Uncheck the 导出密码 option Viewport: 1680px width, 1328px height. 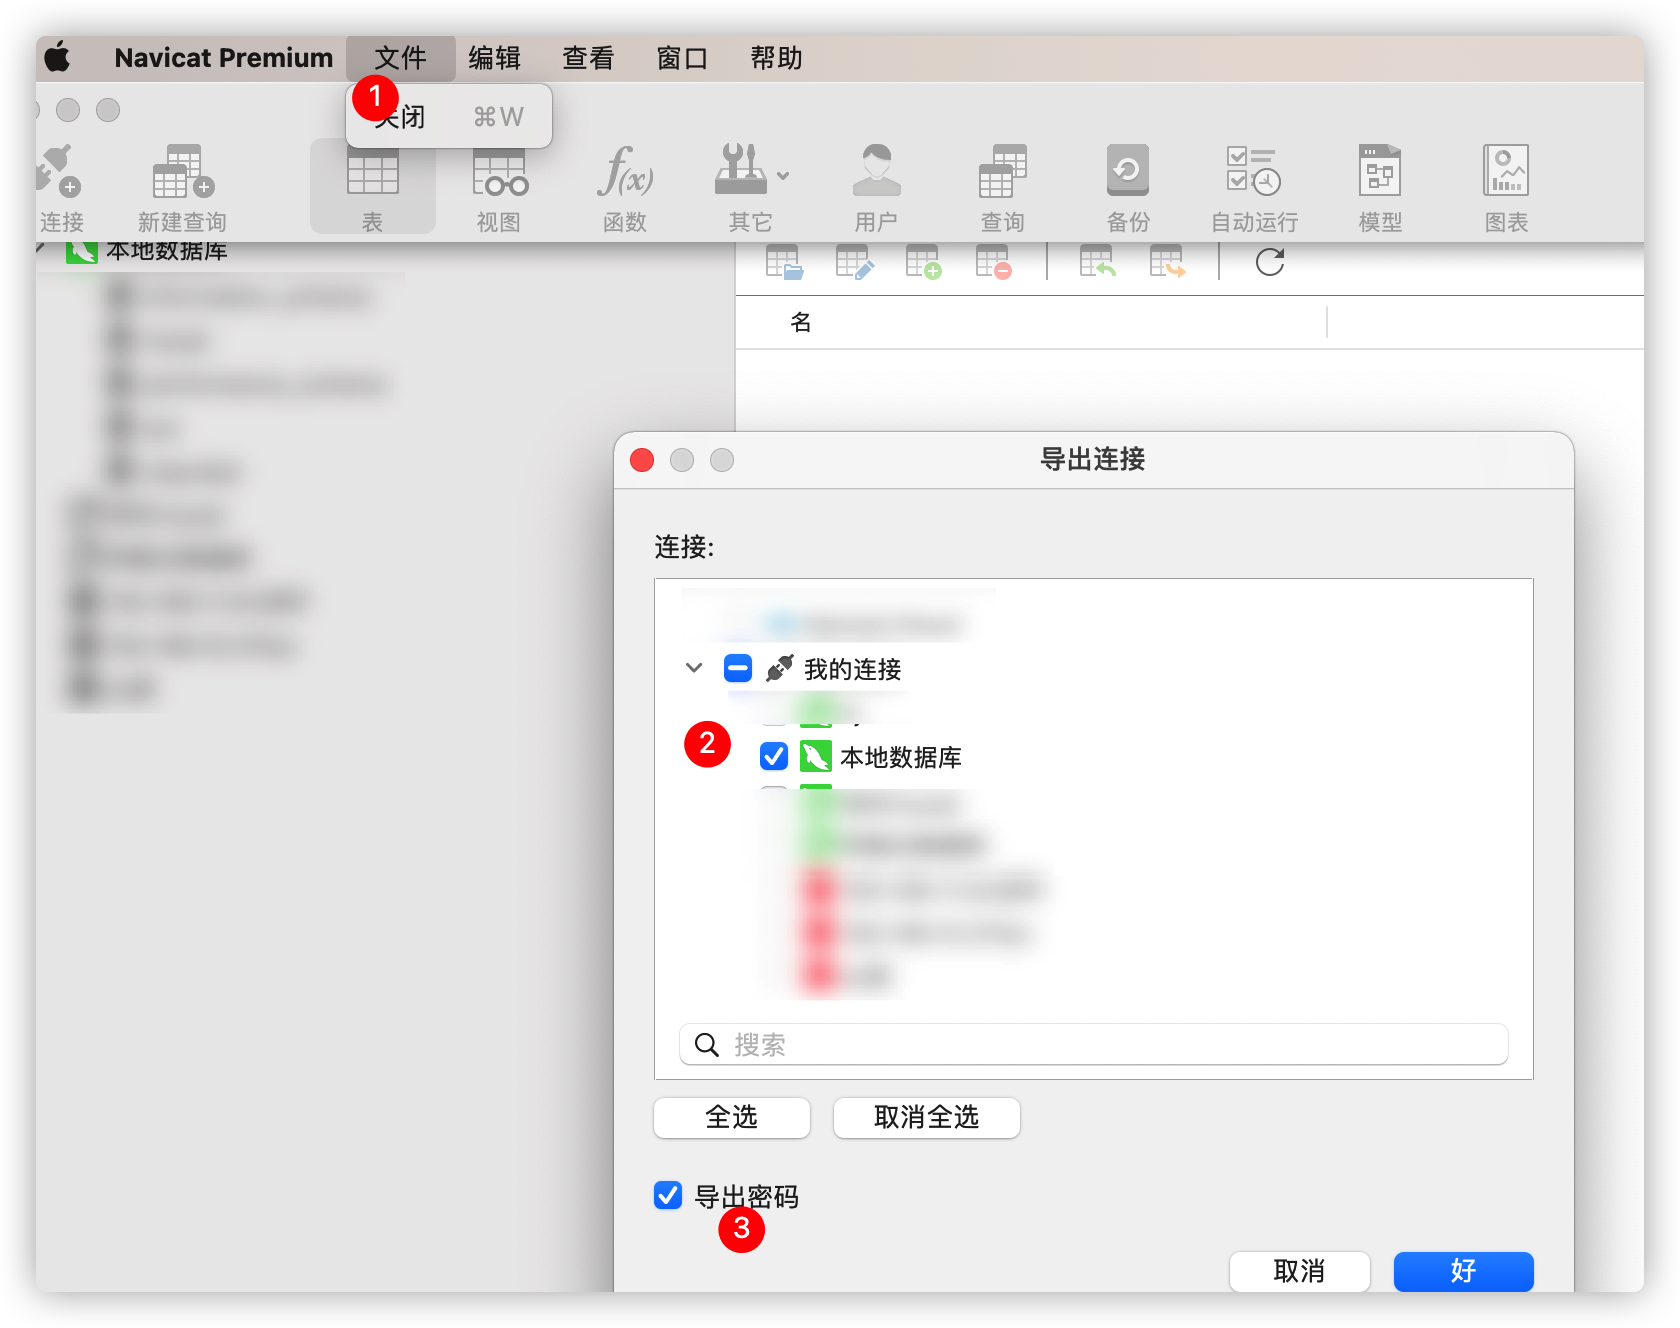tap(667, 1196)
